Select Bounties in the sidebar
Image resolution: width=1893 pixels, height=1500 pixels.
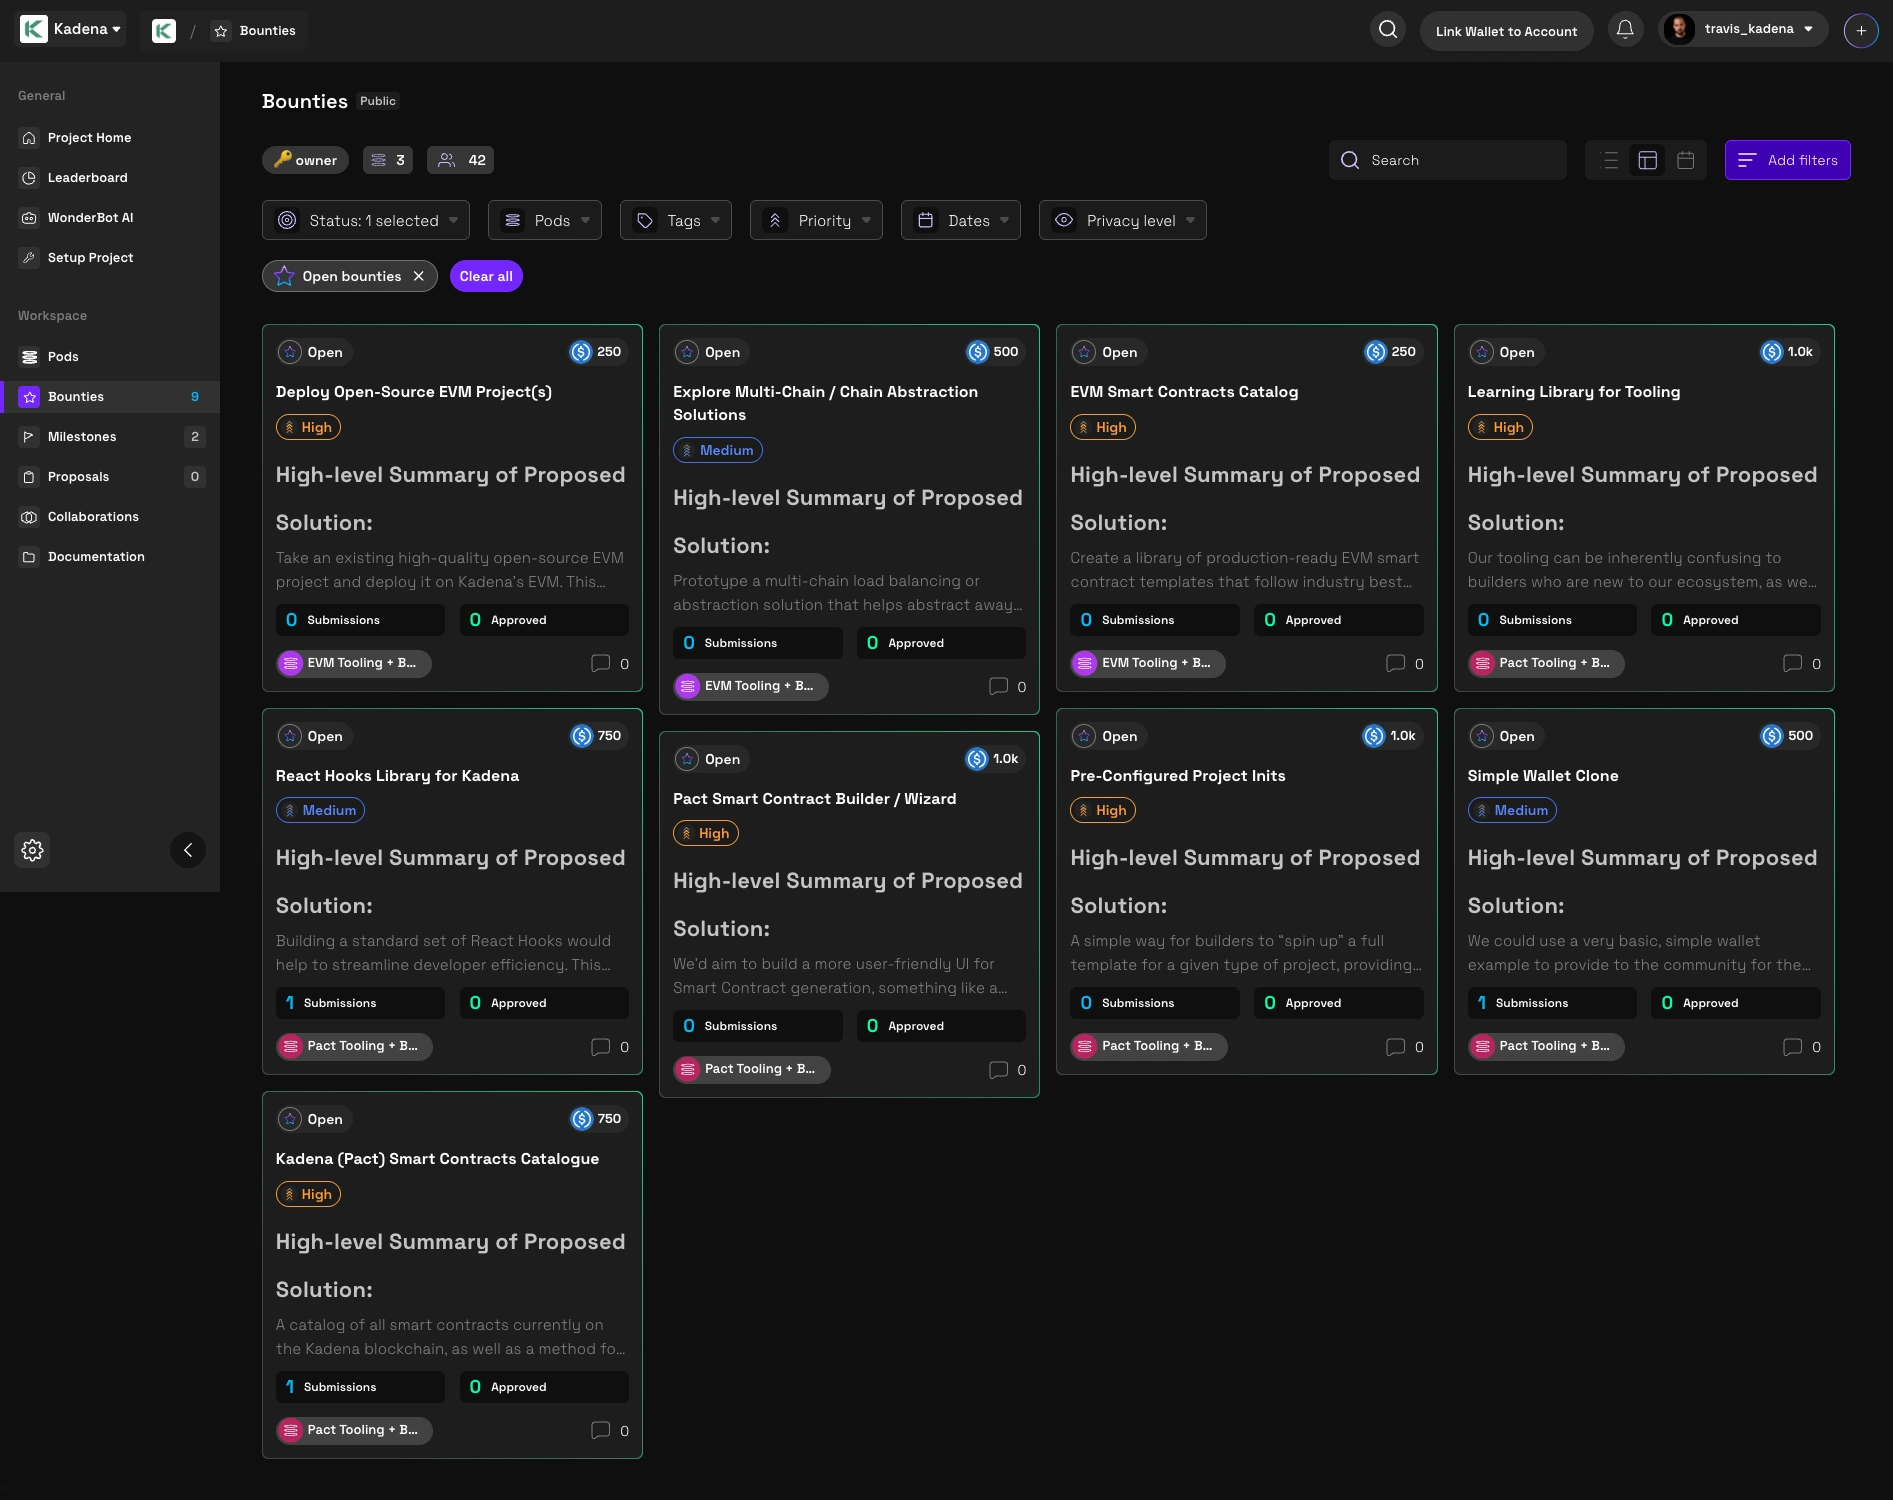coord(110,397)
